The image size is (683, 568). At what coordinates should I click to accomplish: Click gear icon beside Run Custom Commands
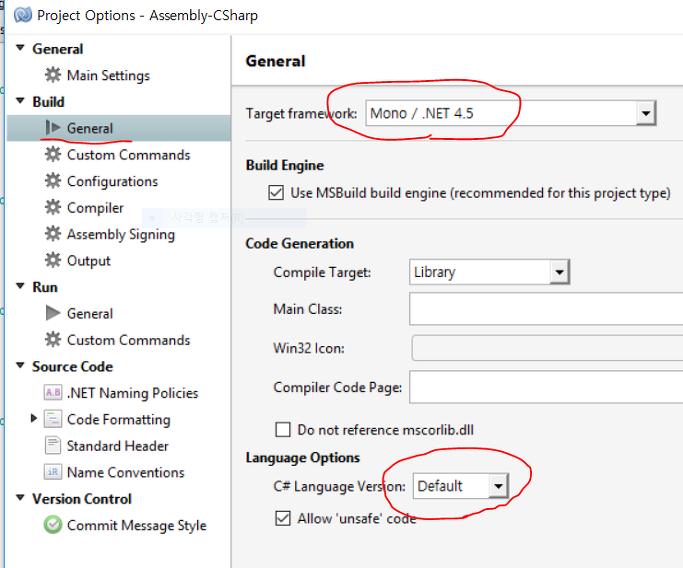(53, 340)
